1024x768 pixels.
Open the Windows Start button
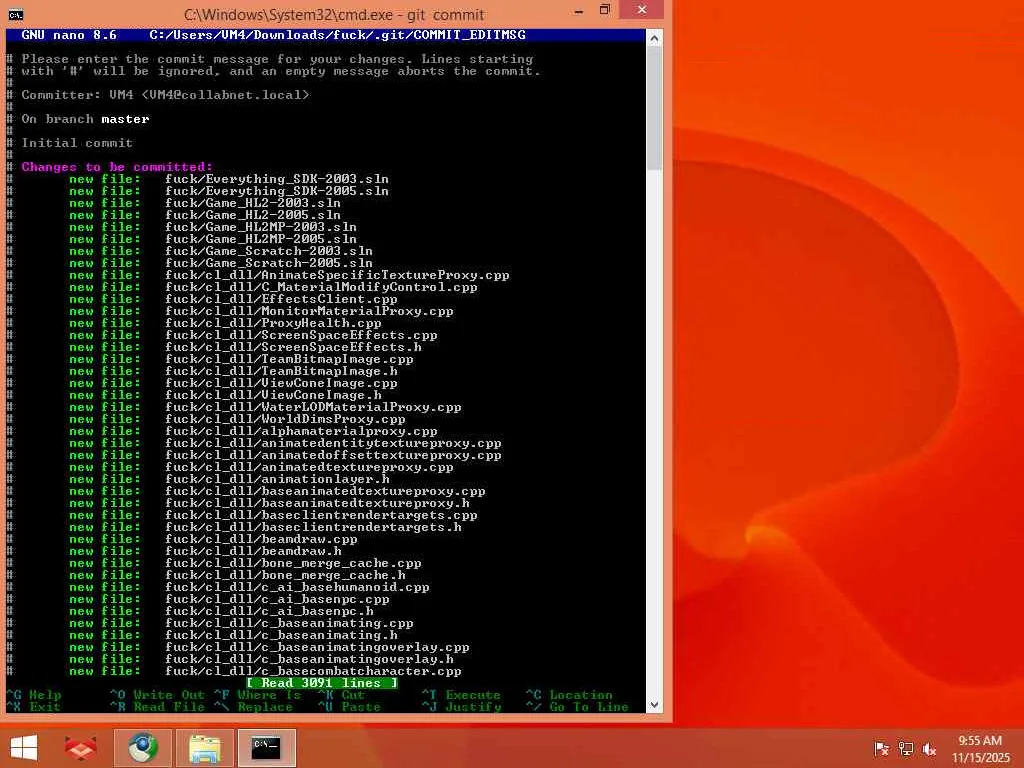(x=24, y=748)
